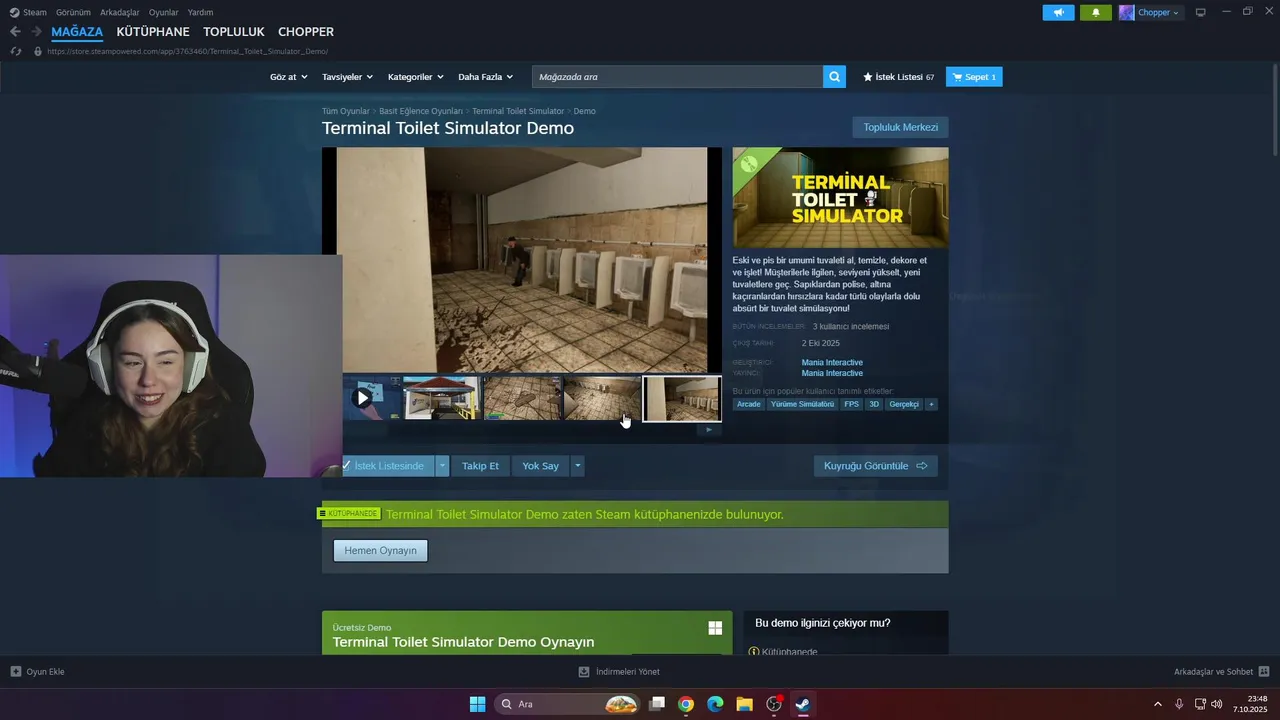Toggle the İstek Listesinde wishlist button
Image resolution: width=1280 pixels, height=720 pixels.
click(x=387, y=466)
